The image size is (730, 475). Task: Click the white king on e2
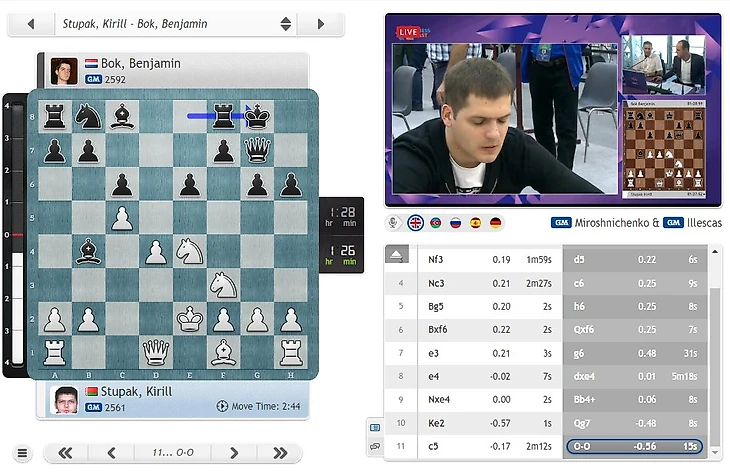pyautogui.click(x=189, y=319)
